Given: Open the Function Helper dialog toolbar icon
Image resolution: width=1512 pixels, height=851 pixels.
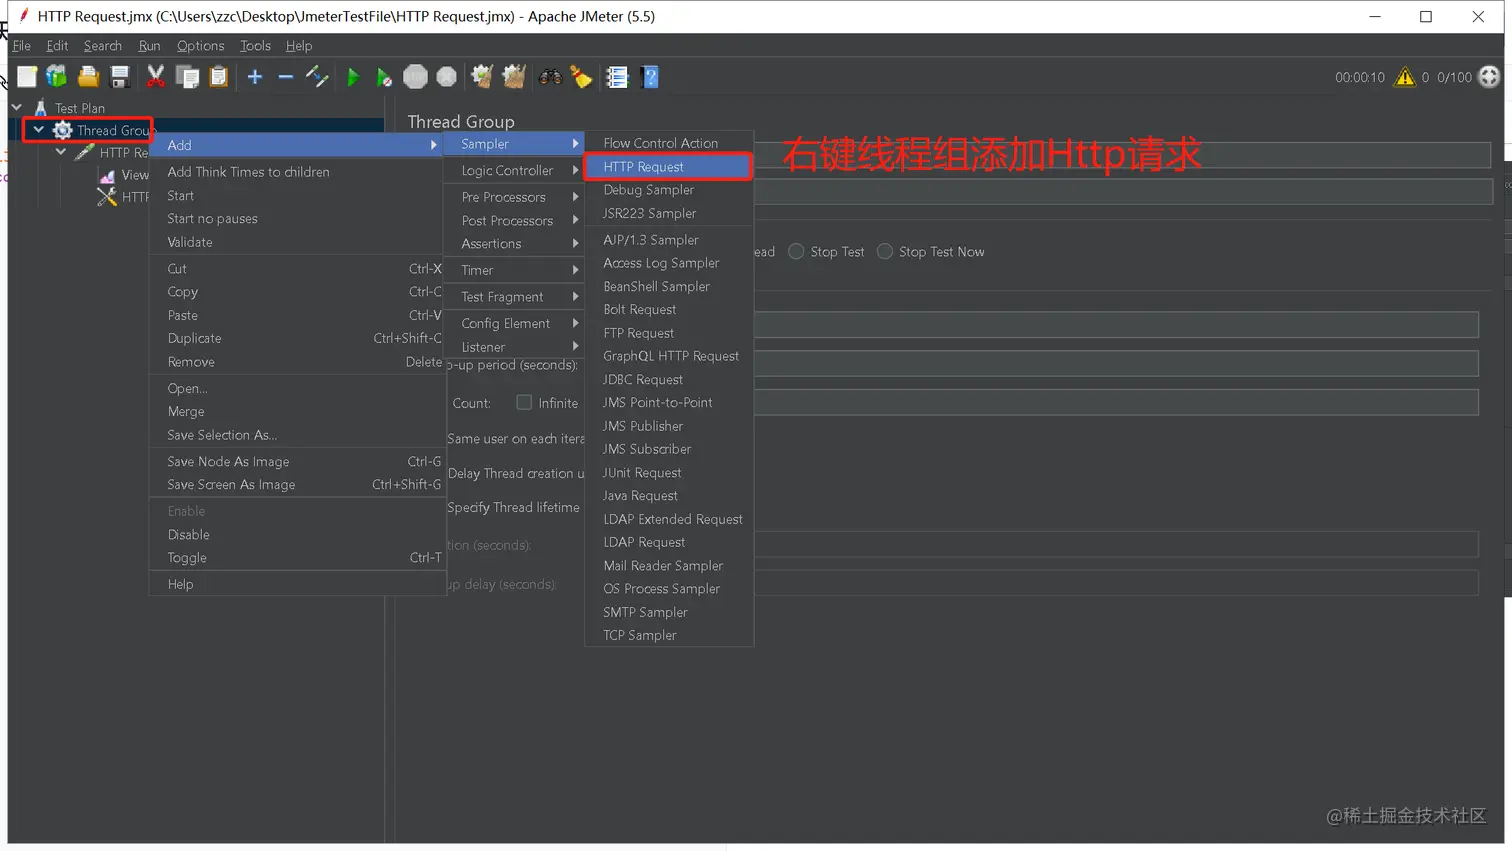Looking at the screenshot, I should click(x=617, y=77).
